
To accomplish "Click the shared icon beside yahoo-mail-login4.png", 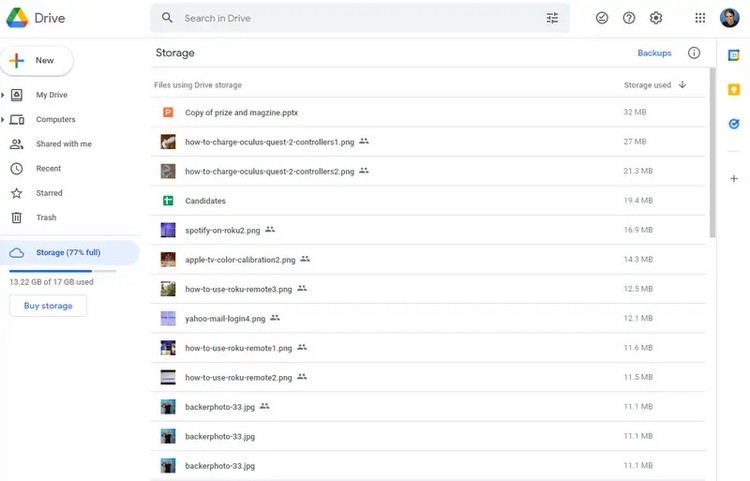I will coord(275,317).
